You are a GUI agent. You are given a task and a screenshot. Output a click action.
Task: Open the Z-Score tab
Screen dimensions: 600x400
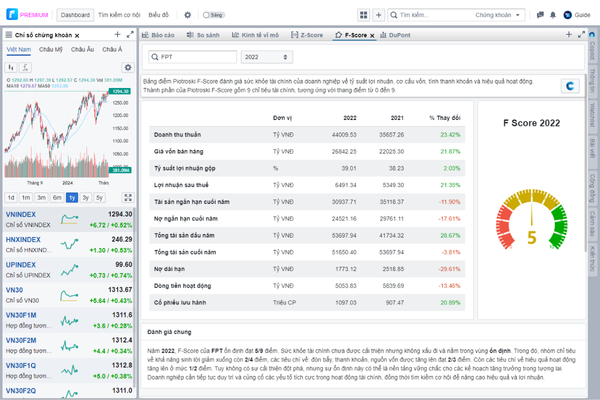click(307, 35)
